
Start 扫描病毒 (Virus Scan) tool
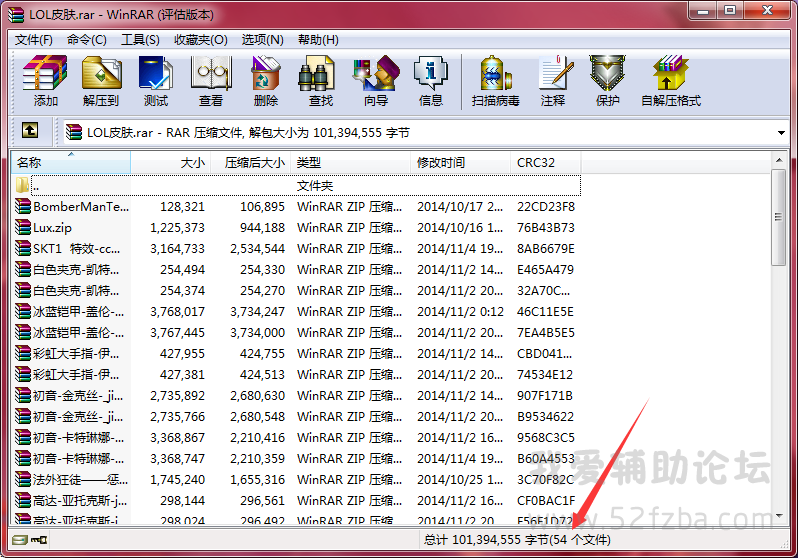496,81
